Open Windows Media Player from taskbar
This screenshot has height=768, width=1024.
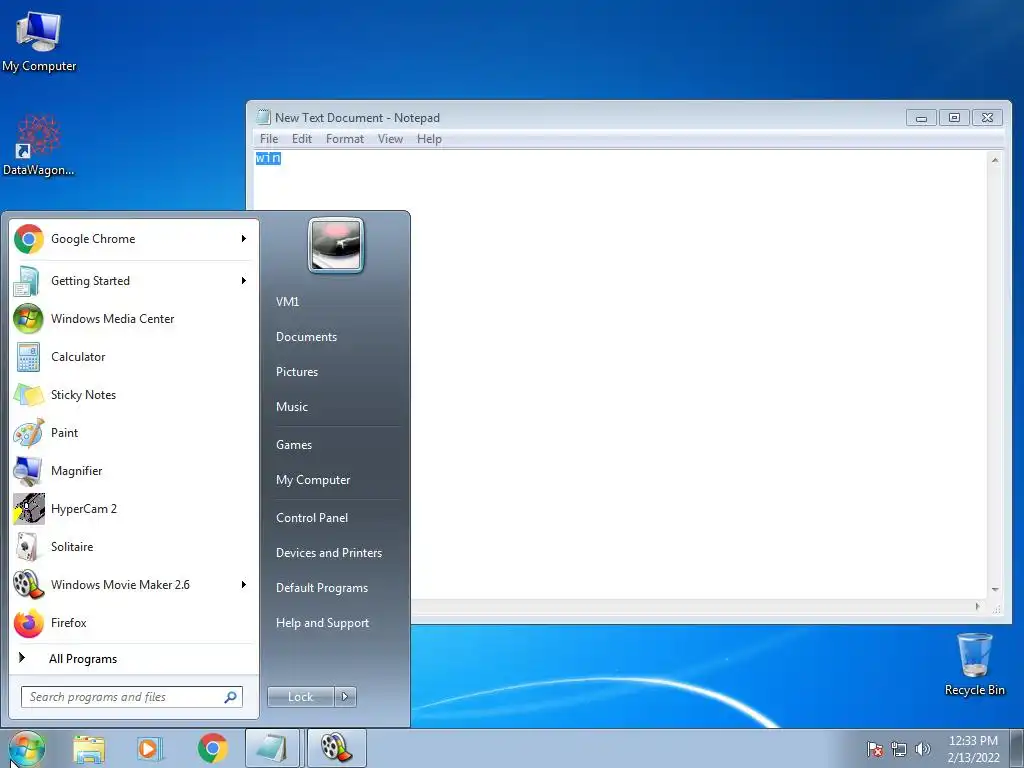(x=149, y=748)
